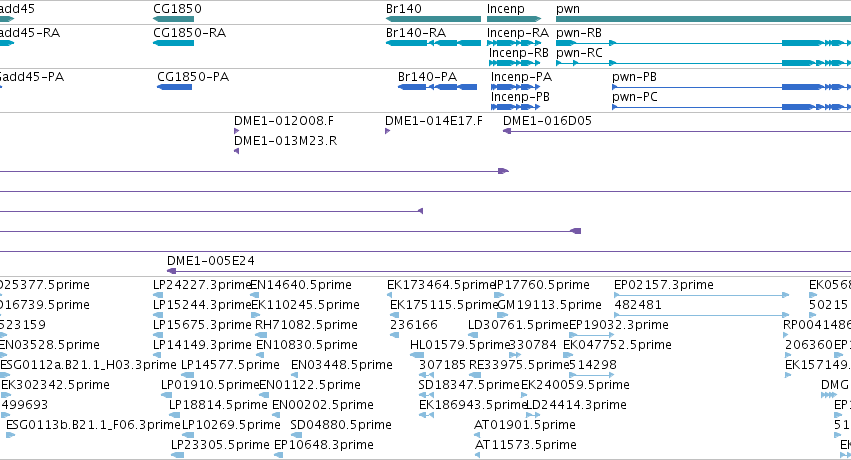Screen dimensions: 851x460
Task: Click the EK175115.5prime EST
Action: tap(395, 315)
